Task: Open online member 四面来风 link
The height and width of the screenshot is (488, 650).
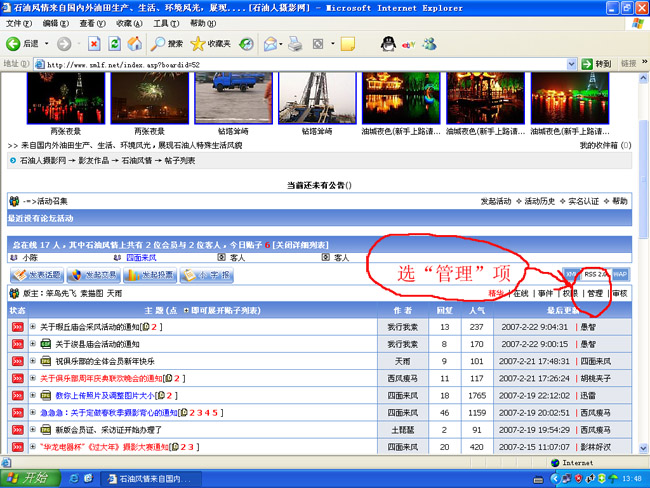Action: pos(141,257)
